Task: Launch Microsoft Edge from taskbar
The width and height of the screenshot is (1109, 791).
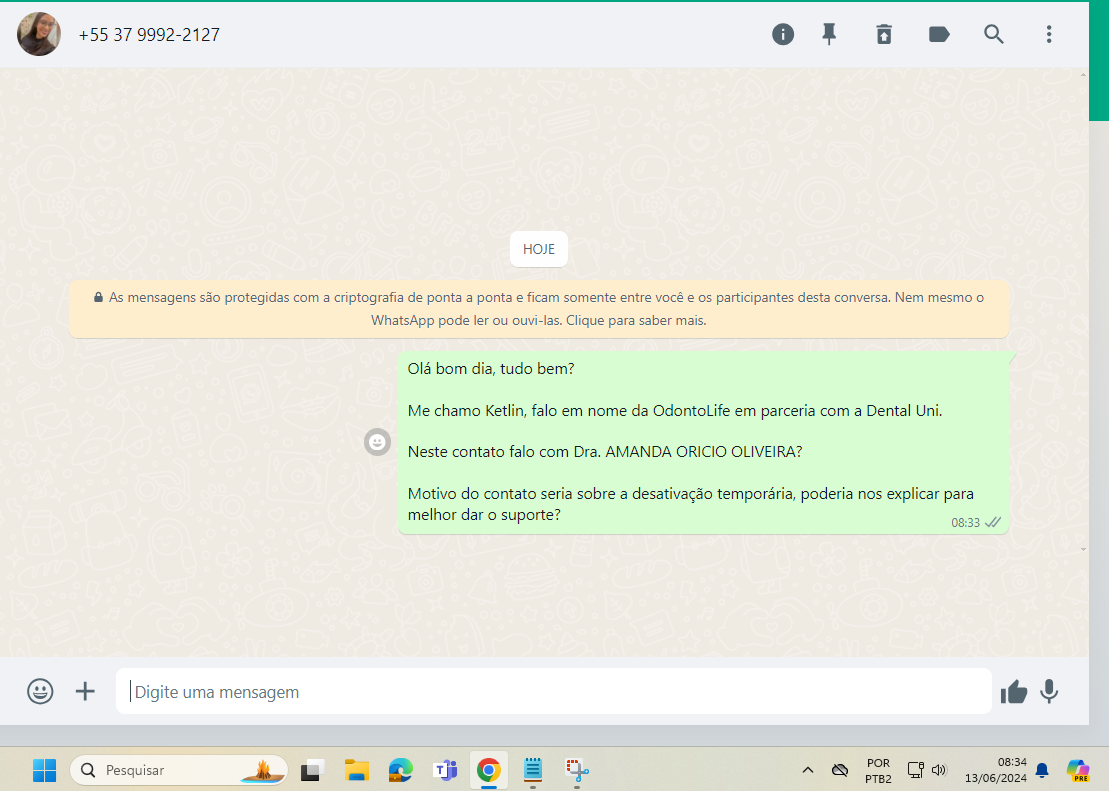Action: [x=401, y=770]
